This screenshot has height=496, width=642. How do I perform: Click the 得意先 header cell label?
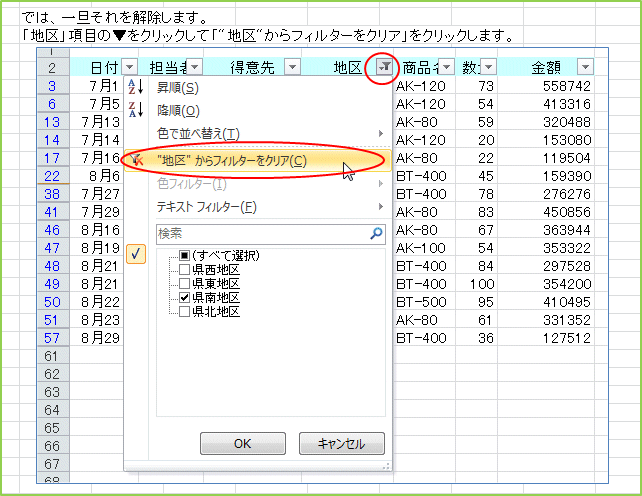[252, 68]
